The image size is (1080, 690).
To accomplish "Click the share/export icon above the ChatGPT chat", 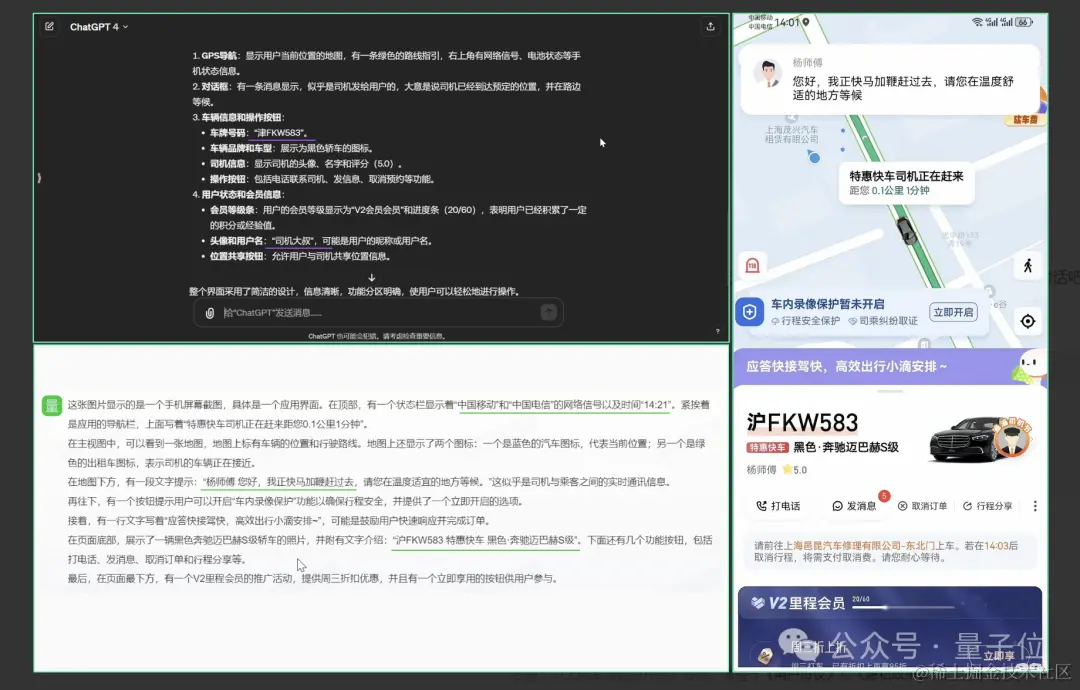I will pos(712,27).
